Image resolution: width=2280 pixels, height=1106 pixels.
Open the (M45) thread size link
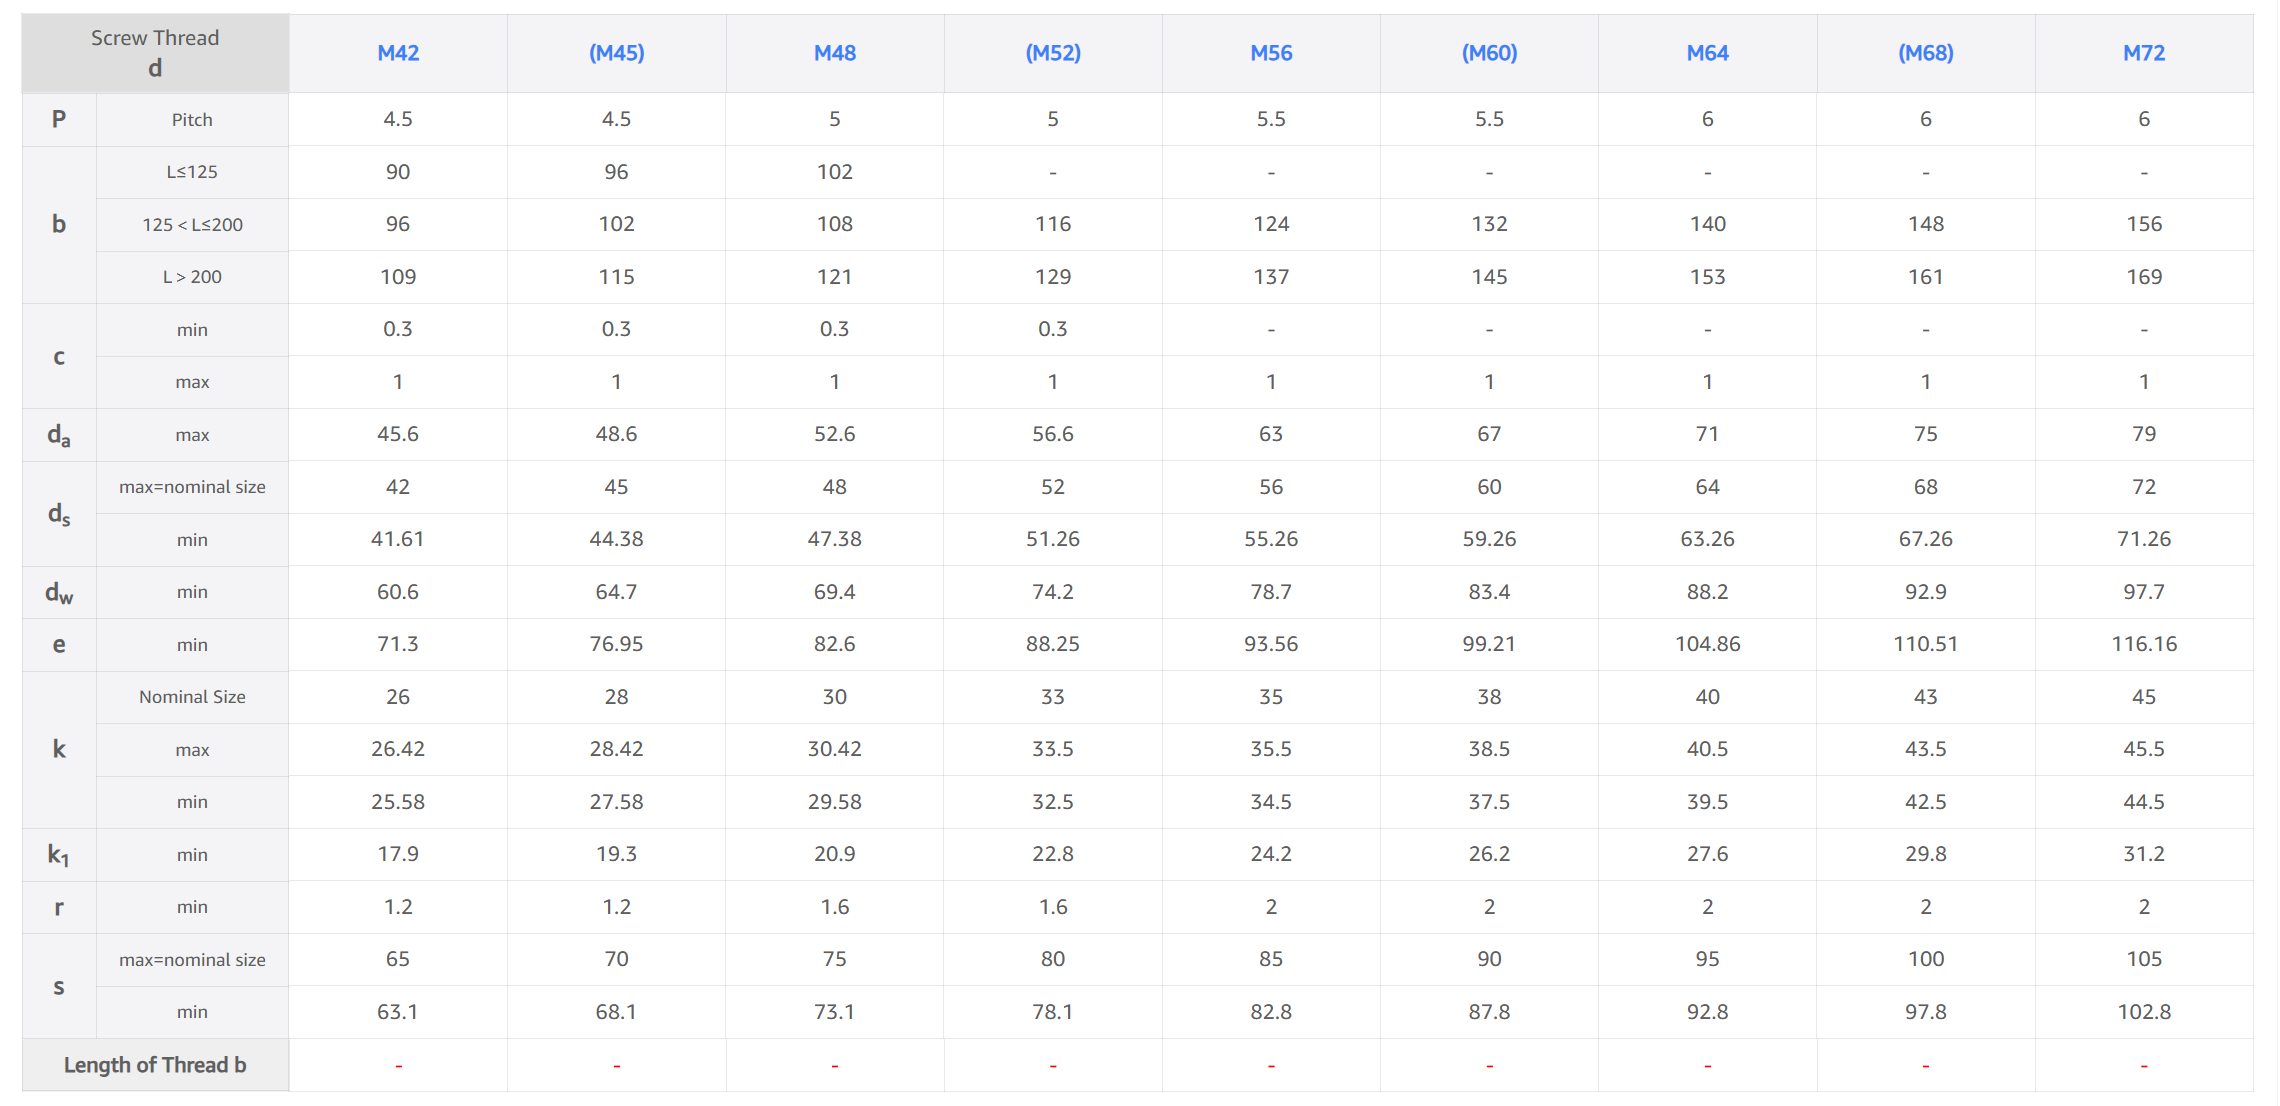(616, 53)
